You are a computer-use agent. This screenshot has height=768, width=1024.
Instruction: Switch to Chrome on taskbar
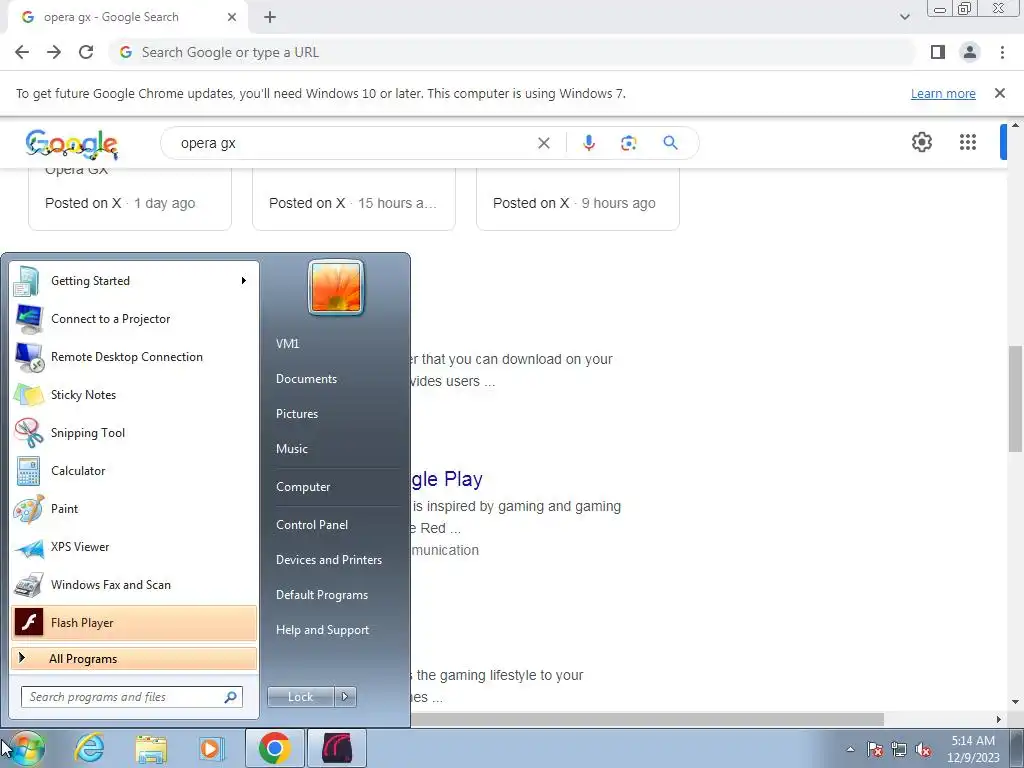pos(274,748)
